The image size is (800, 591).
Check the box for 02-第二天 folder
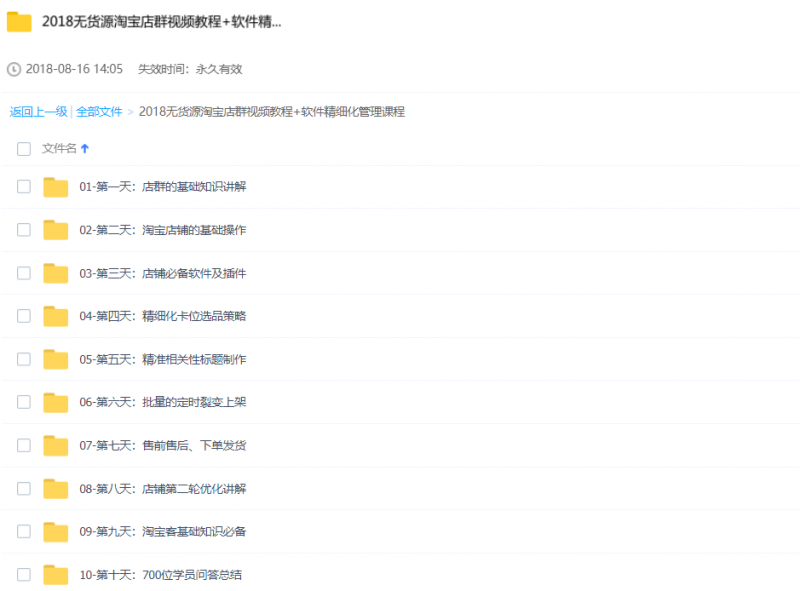24,230
